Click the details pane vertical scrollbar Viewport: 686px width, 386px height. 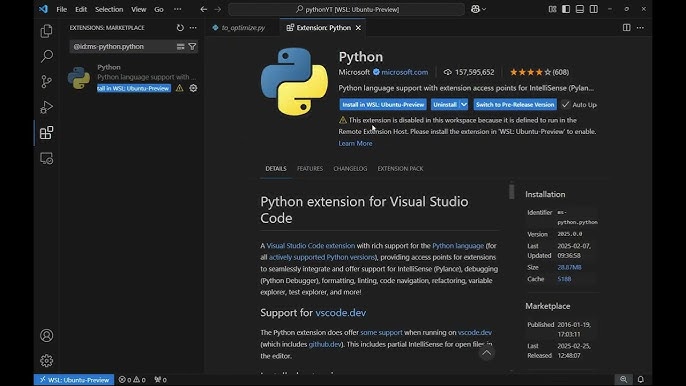click(x=511, y=191)
